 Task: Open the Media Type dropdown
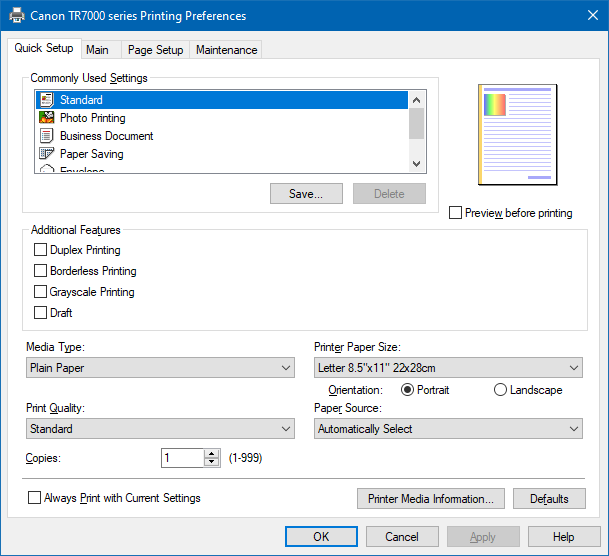pos(160,368)
